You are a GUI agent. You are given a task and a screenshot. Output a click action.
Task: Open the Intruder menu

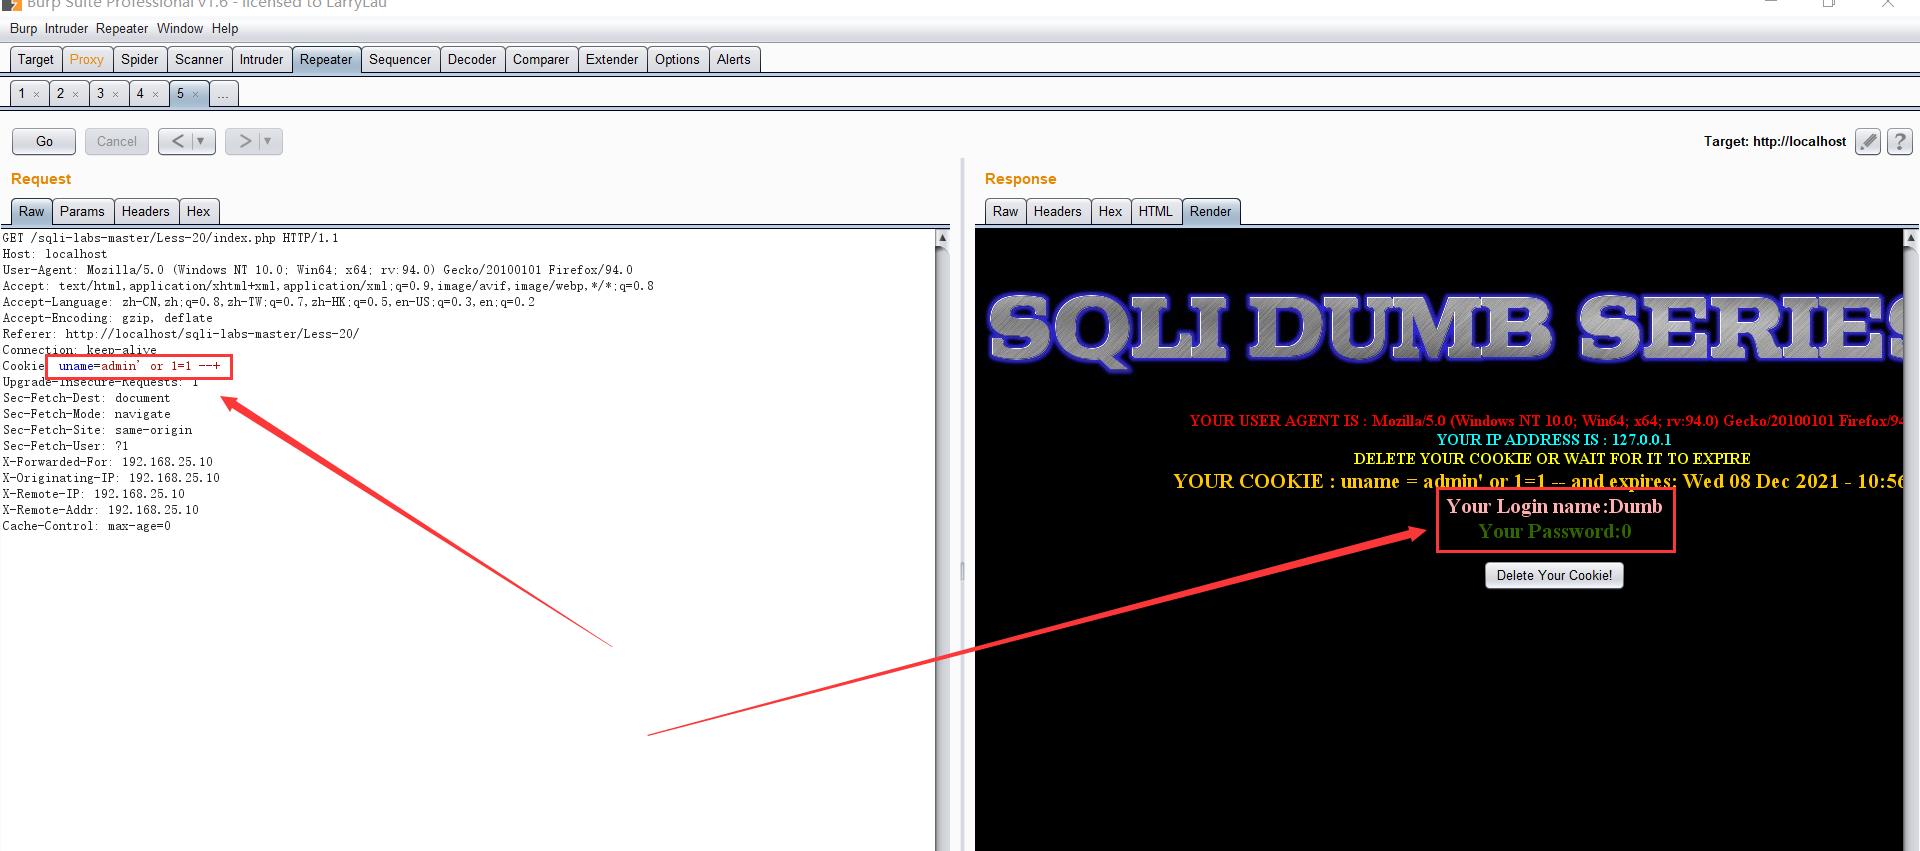66,29
